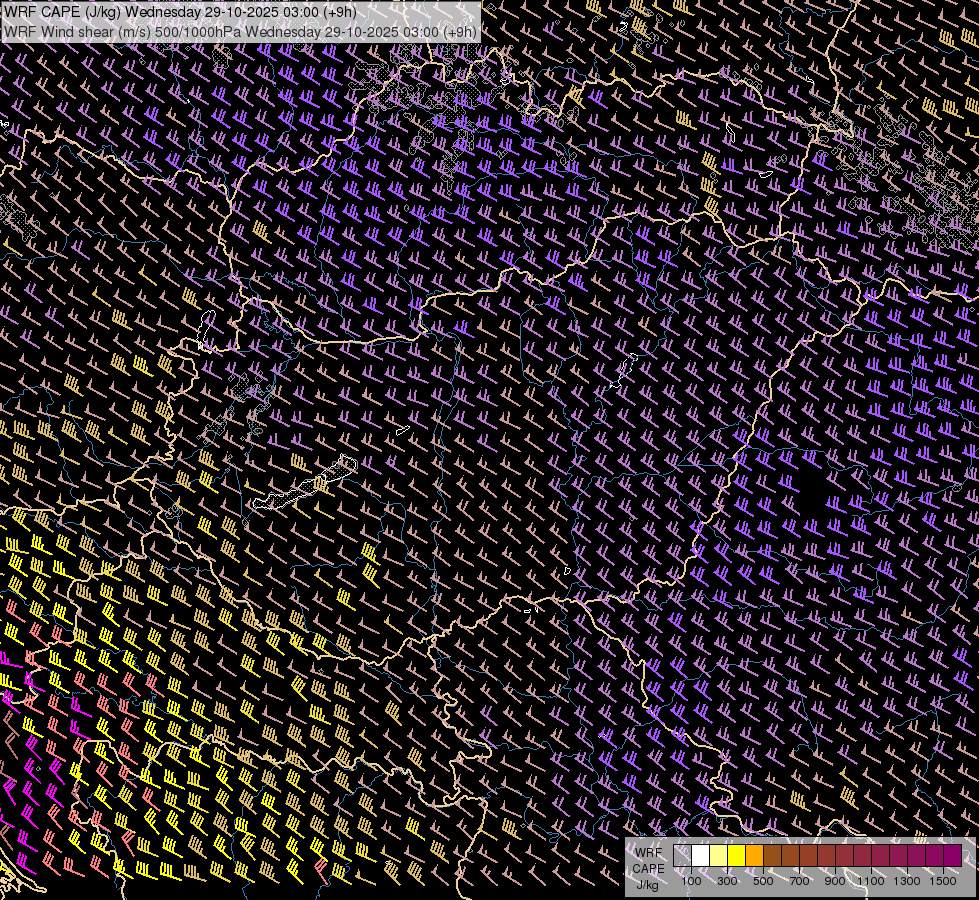Click the 'WRF Wind shear (m/s)' title line

[240, 31]
